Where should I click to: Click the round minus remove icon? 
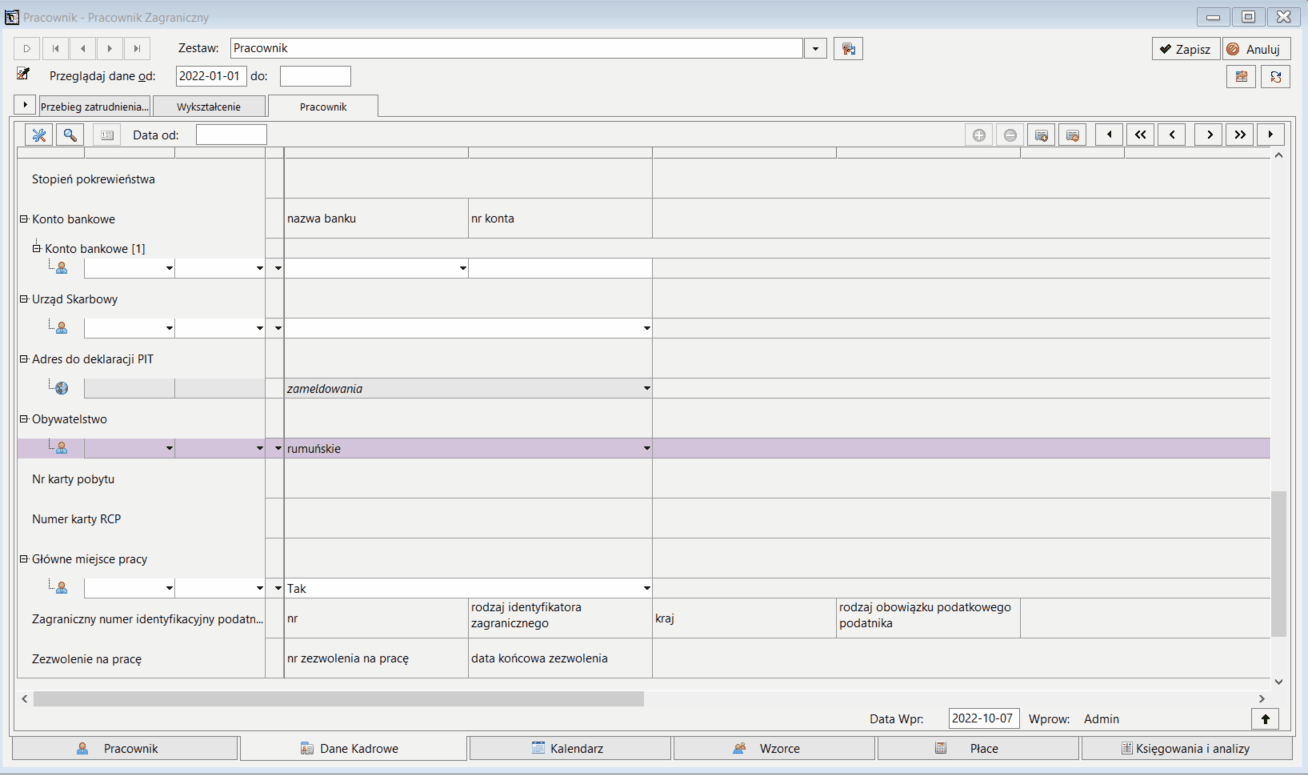click(x=1010, y=135)
